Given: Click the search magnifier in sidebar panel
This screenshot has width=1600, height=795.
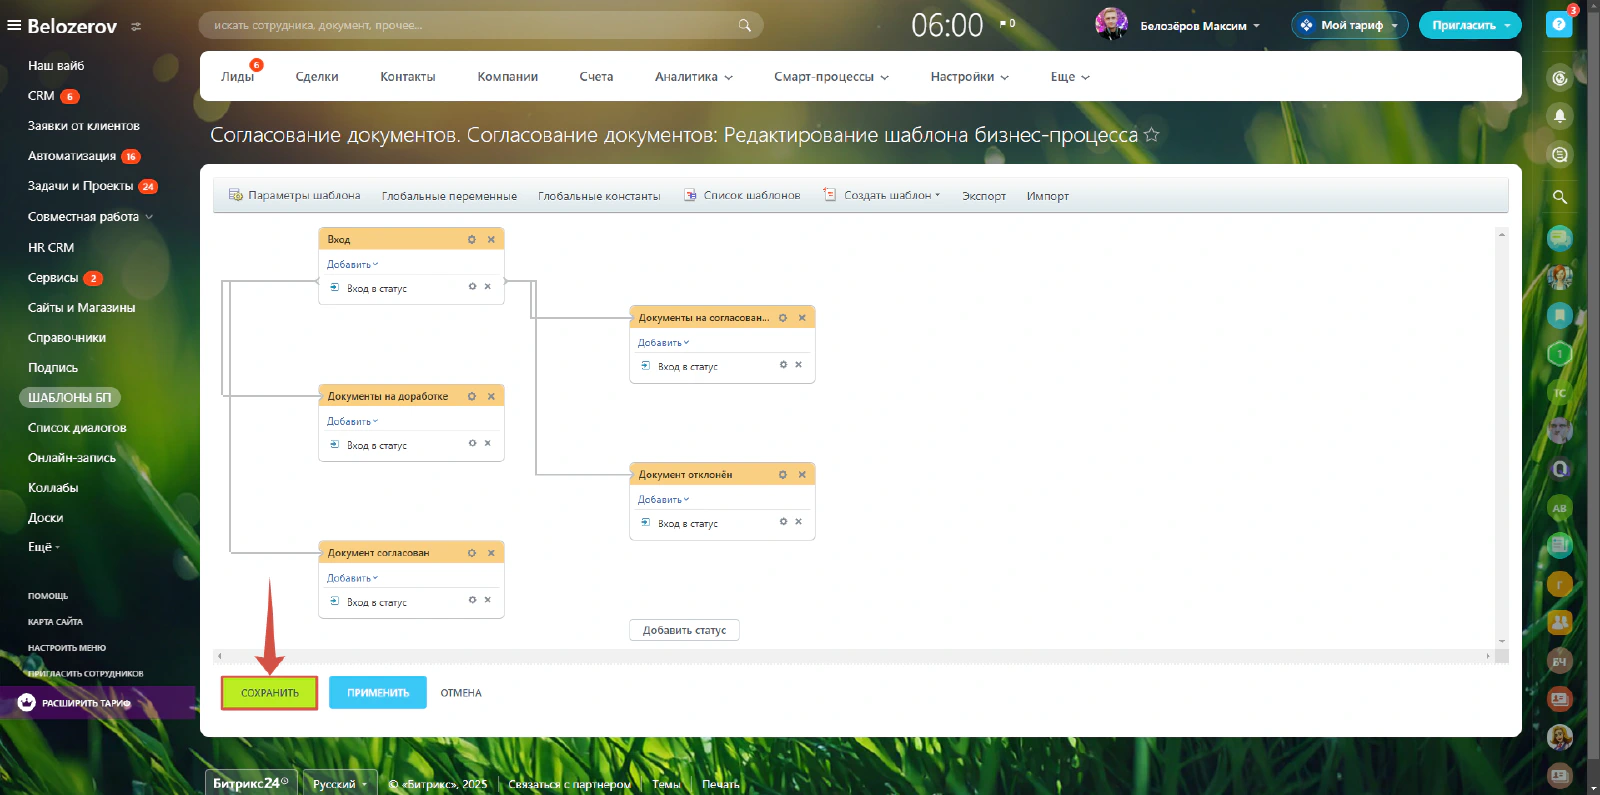Looking at the screenshot, I should pos(1559,197).
